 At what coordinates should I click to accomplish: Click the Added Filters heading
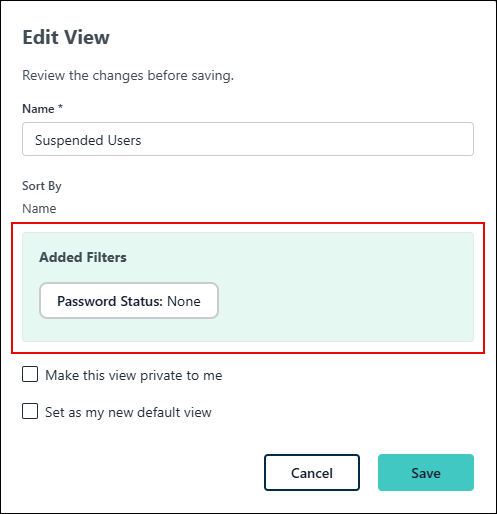coord(83,257)
